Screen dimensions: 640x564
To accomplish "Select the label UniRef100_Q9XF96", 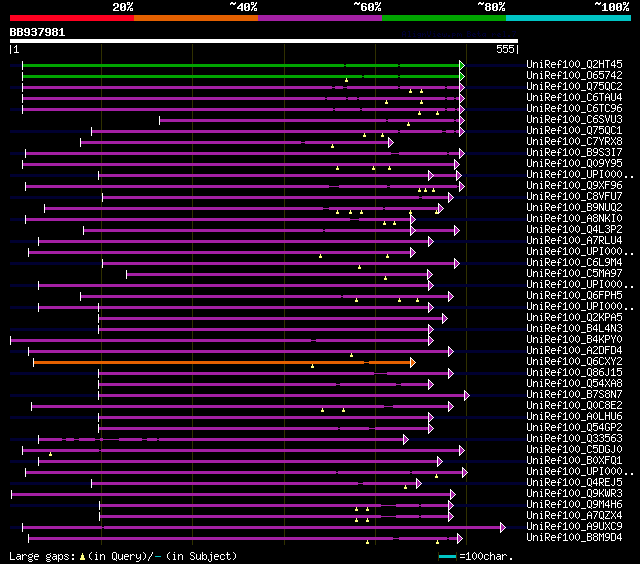I will click(x=574, y=186).
